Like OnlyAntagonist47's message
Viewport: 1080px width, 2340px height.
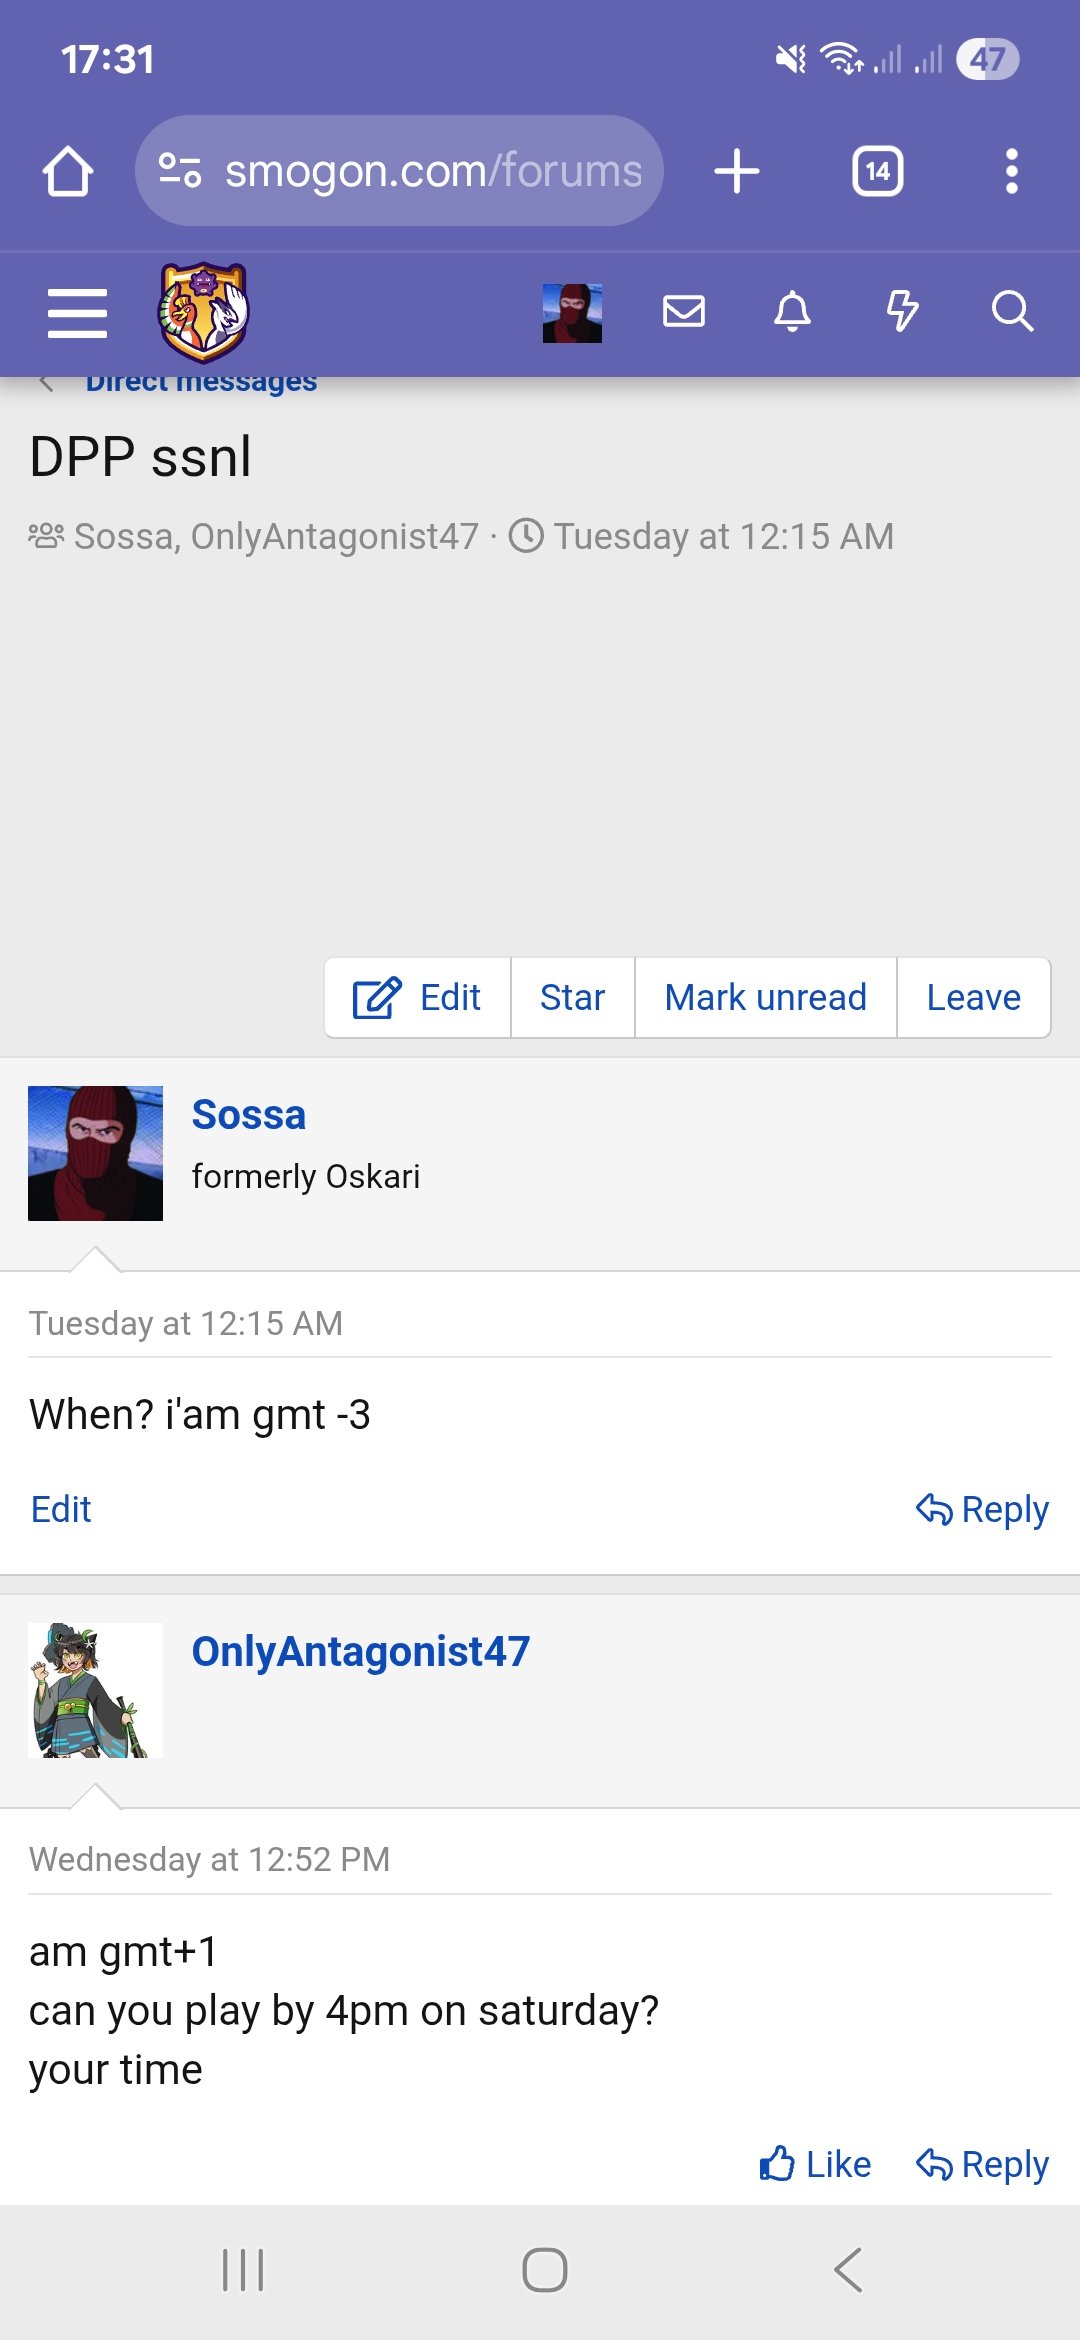click(x=816, y=2164)
